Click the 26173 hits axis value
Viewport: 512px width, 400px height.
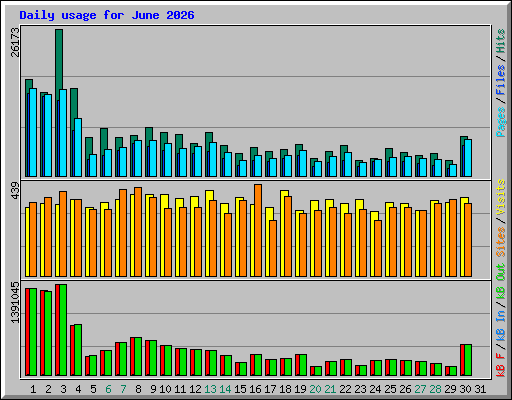point(15,43)
